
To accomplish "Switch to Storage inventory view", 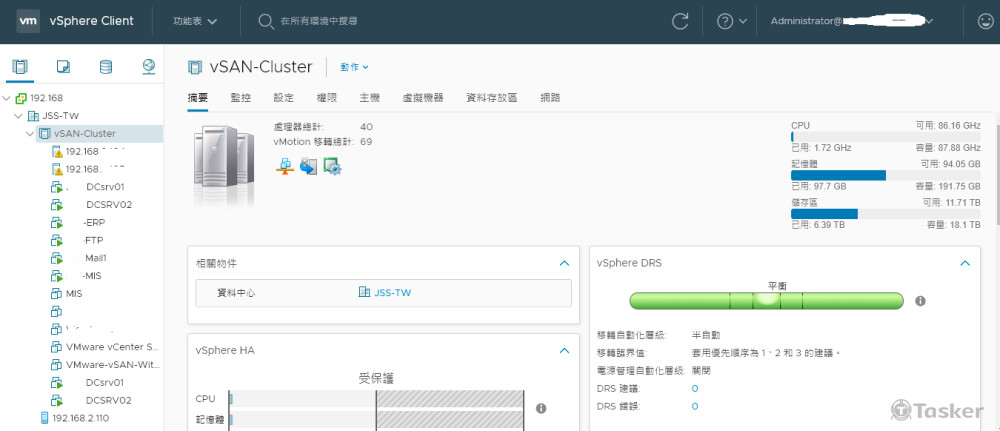I will (106, 66).
